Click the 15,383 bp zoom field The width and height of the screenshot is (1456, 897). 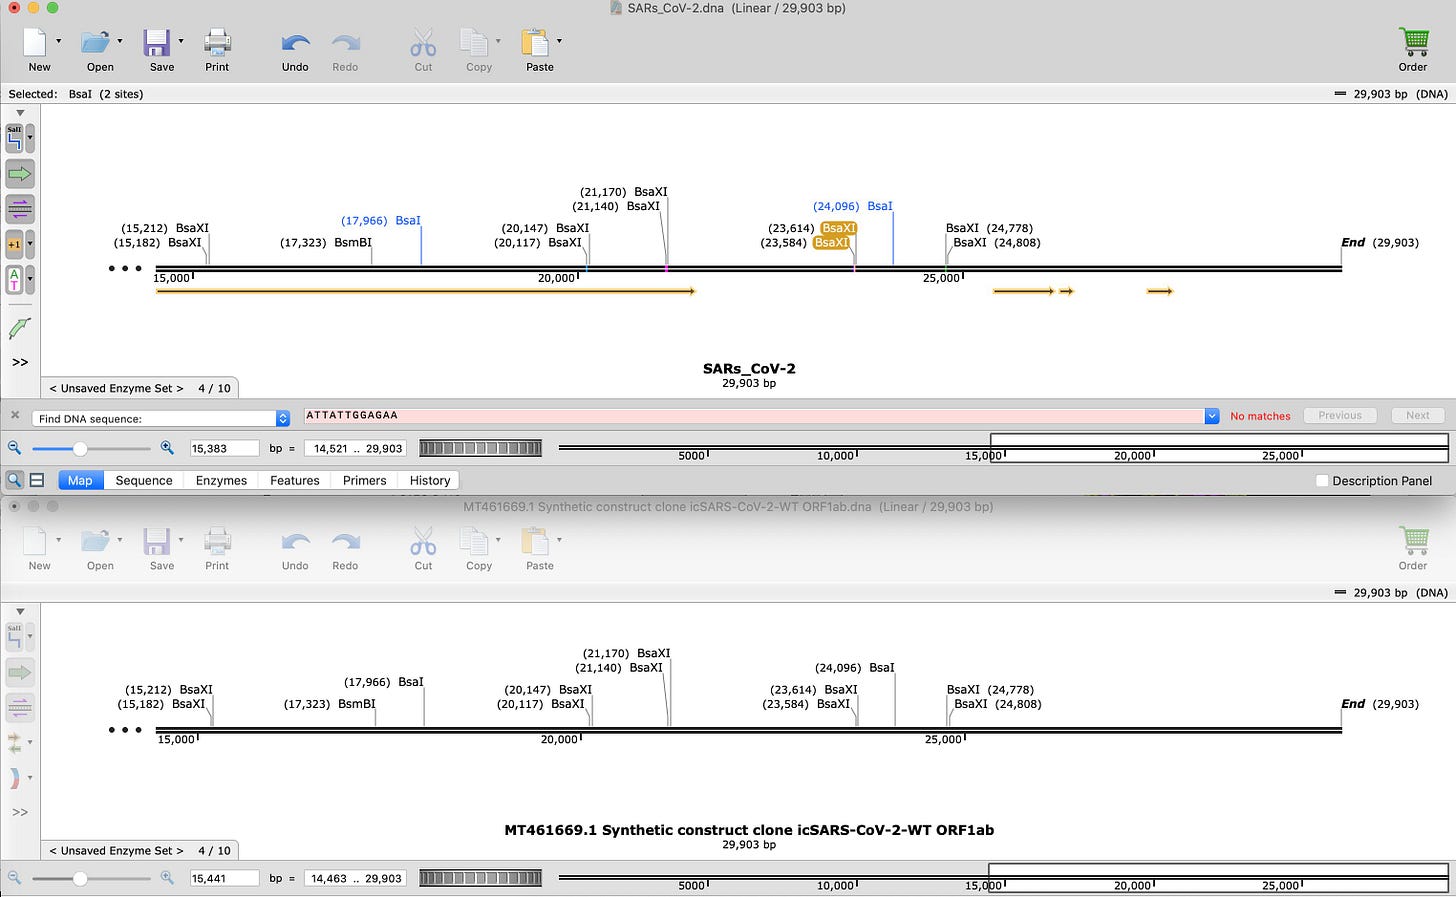pos(224,449)
